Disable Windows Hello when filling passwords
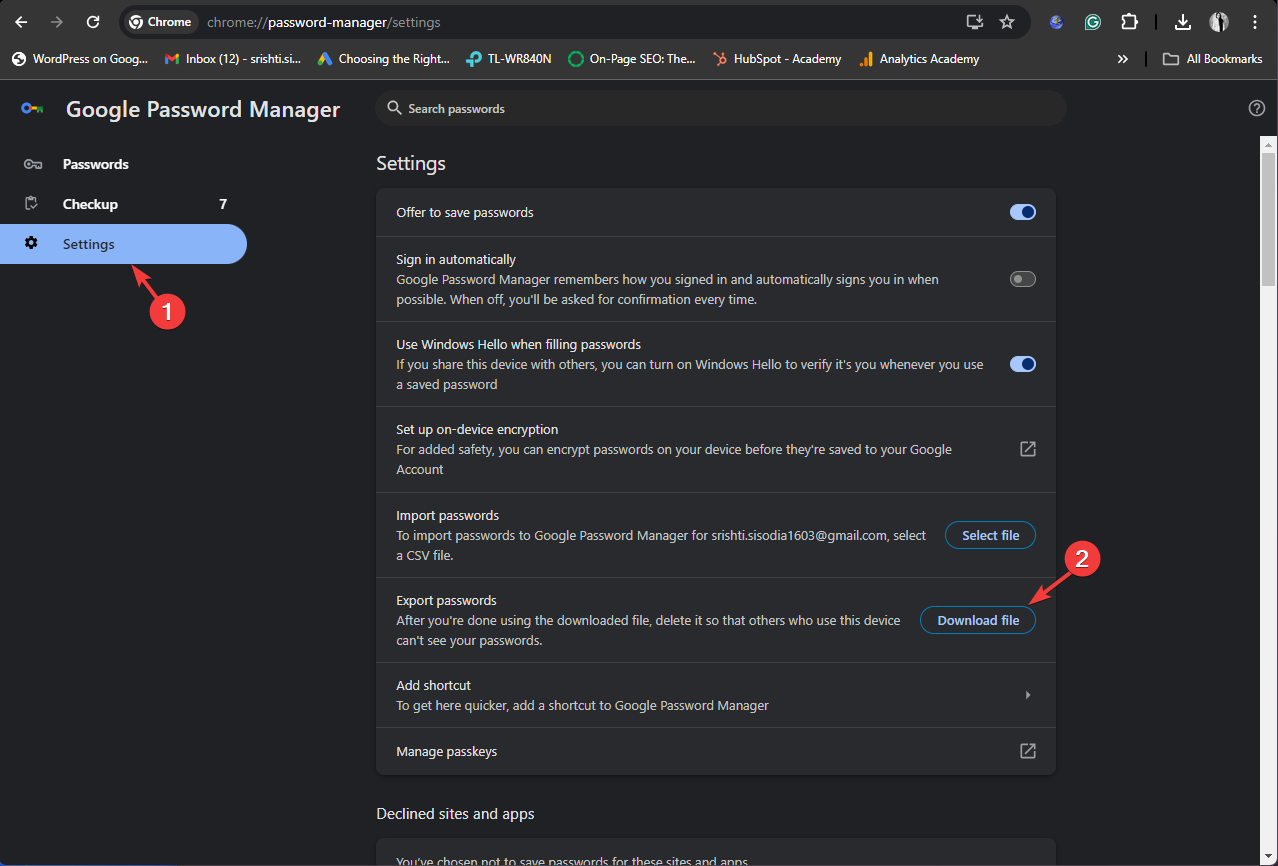The width and height of the screenshot is (1278, 866). [x=1022, y=364]
